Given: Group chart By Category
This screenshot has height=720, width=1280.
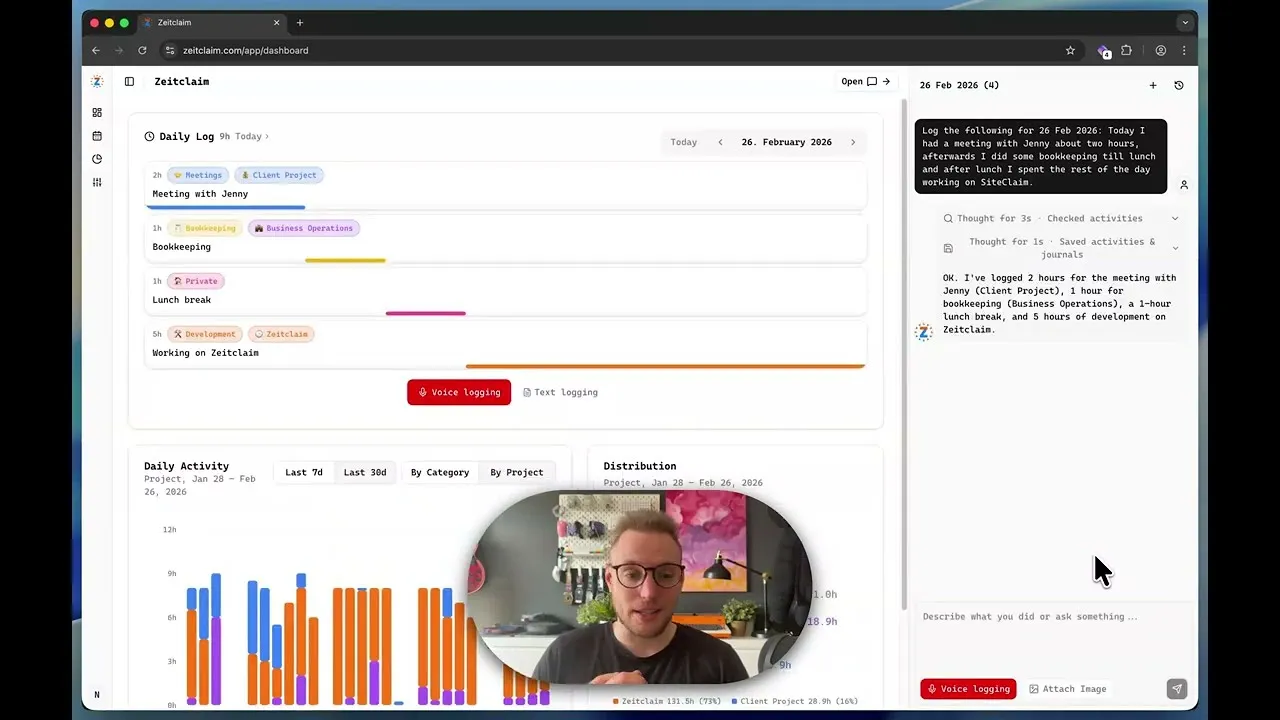Looking at the screenshot, I should coord(440,473).
